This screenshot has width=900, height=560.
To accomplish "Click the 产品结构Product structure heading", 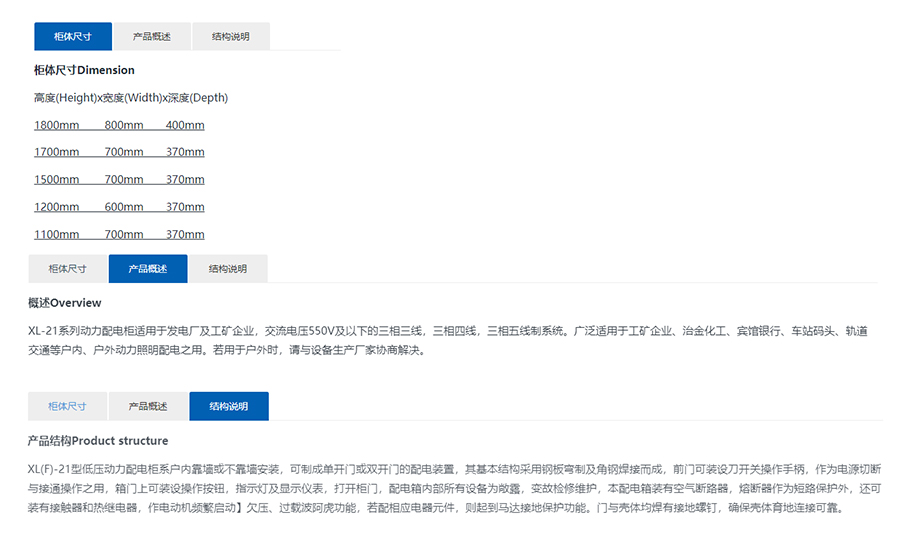I will click(97, 441).
